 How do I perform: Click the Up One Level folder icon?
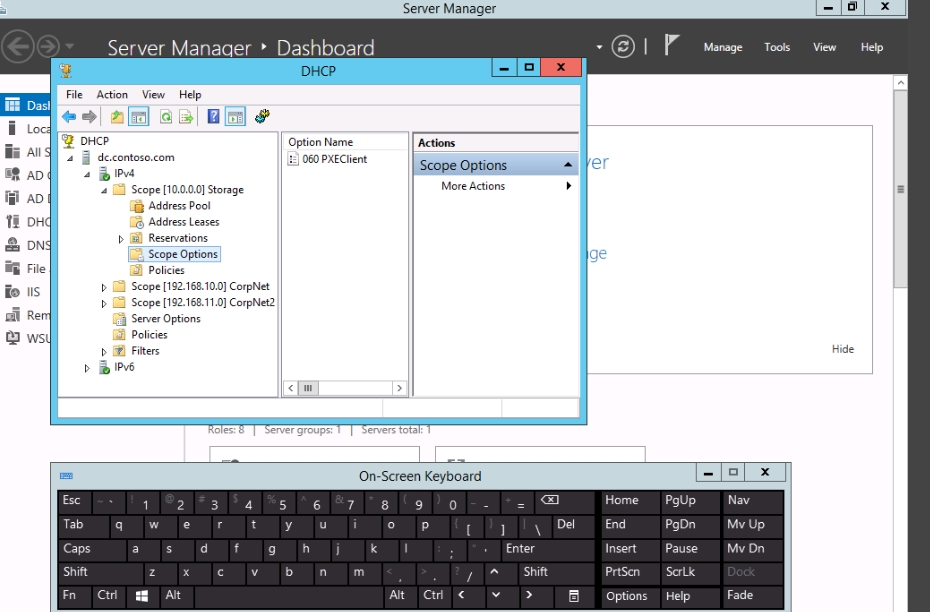pyautogui.click(x=117, y=117)
